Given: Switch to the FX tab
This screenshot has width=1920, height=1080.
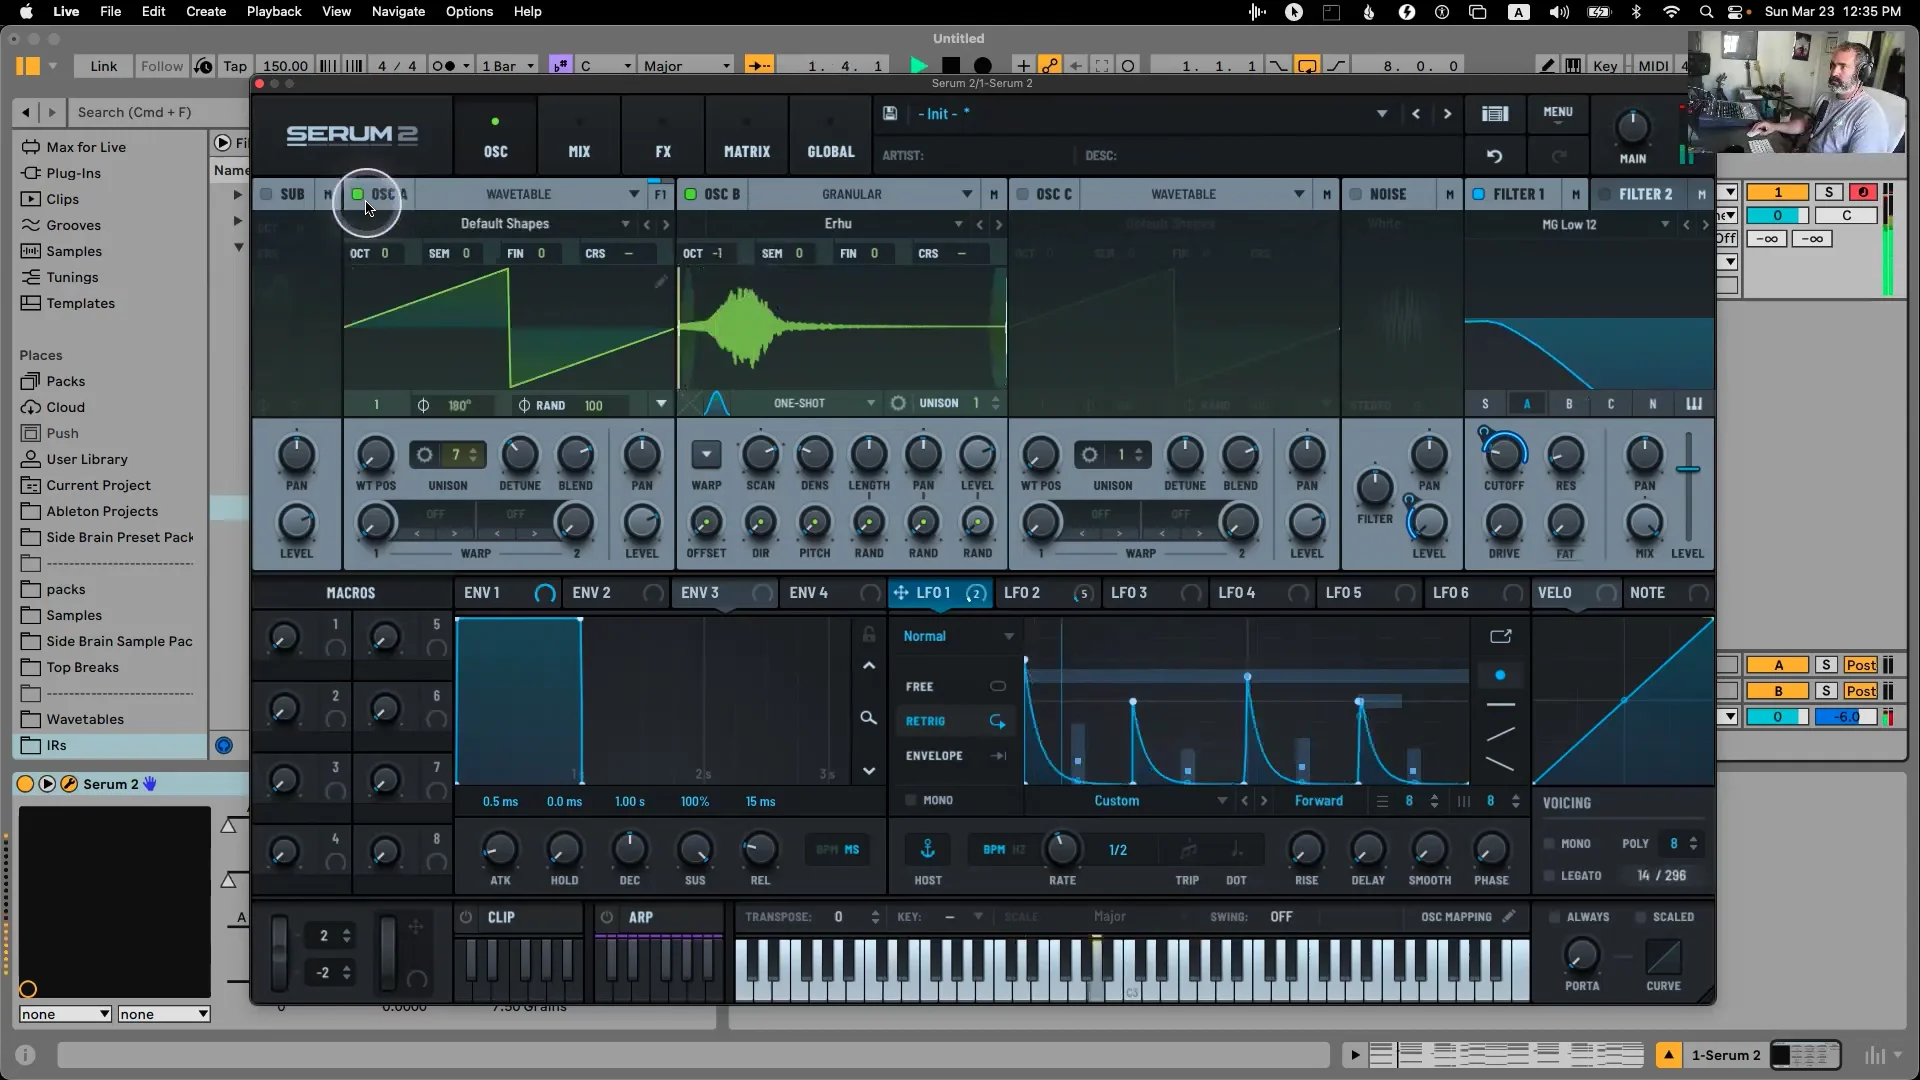Looking at the screenshot, I should [x=663, y=137].
